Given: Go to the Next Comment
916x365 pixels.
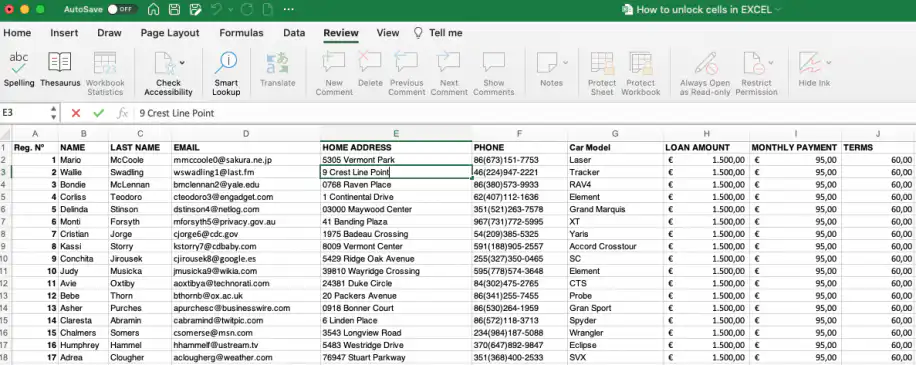Looking at the screenshot, I should tap(449, 74).
